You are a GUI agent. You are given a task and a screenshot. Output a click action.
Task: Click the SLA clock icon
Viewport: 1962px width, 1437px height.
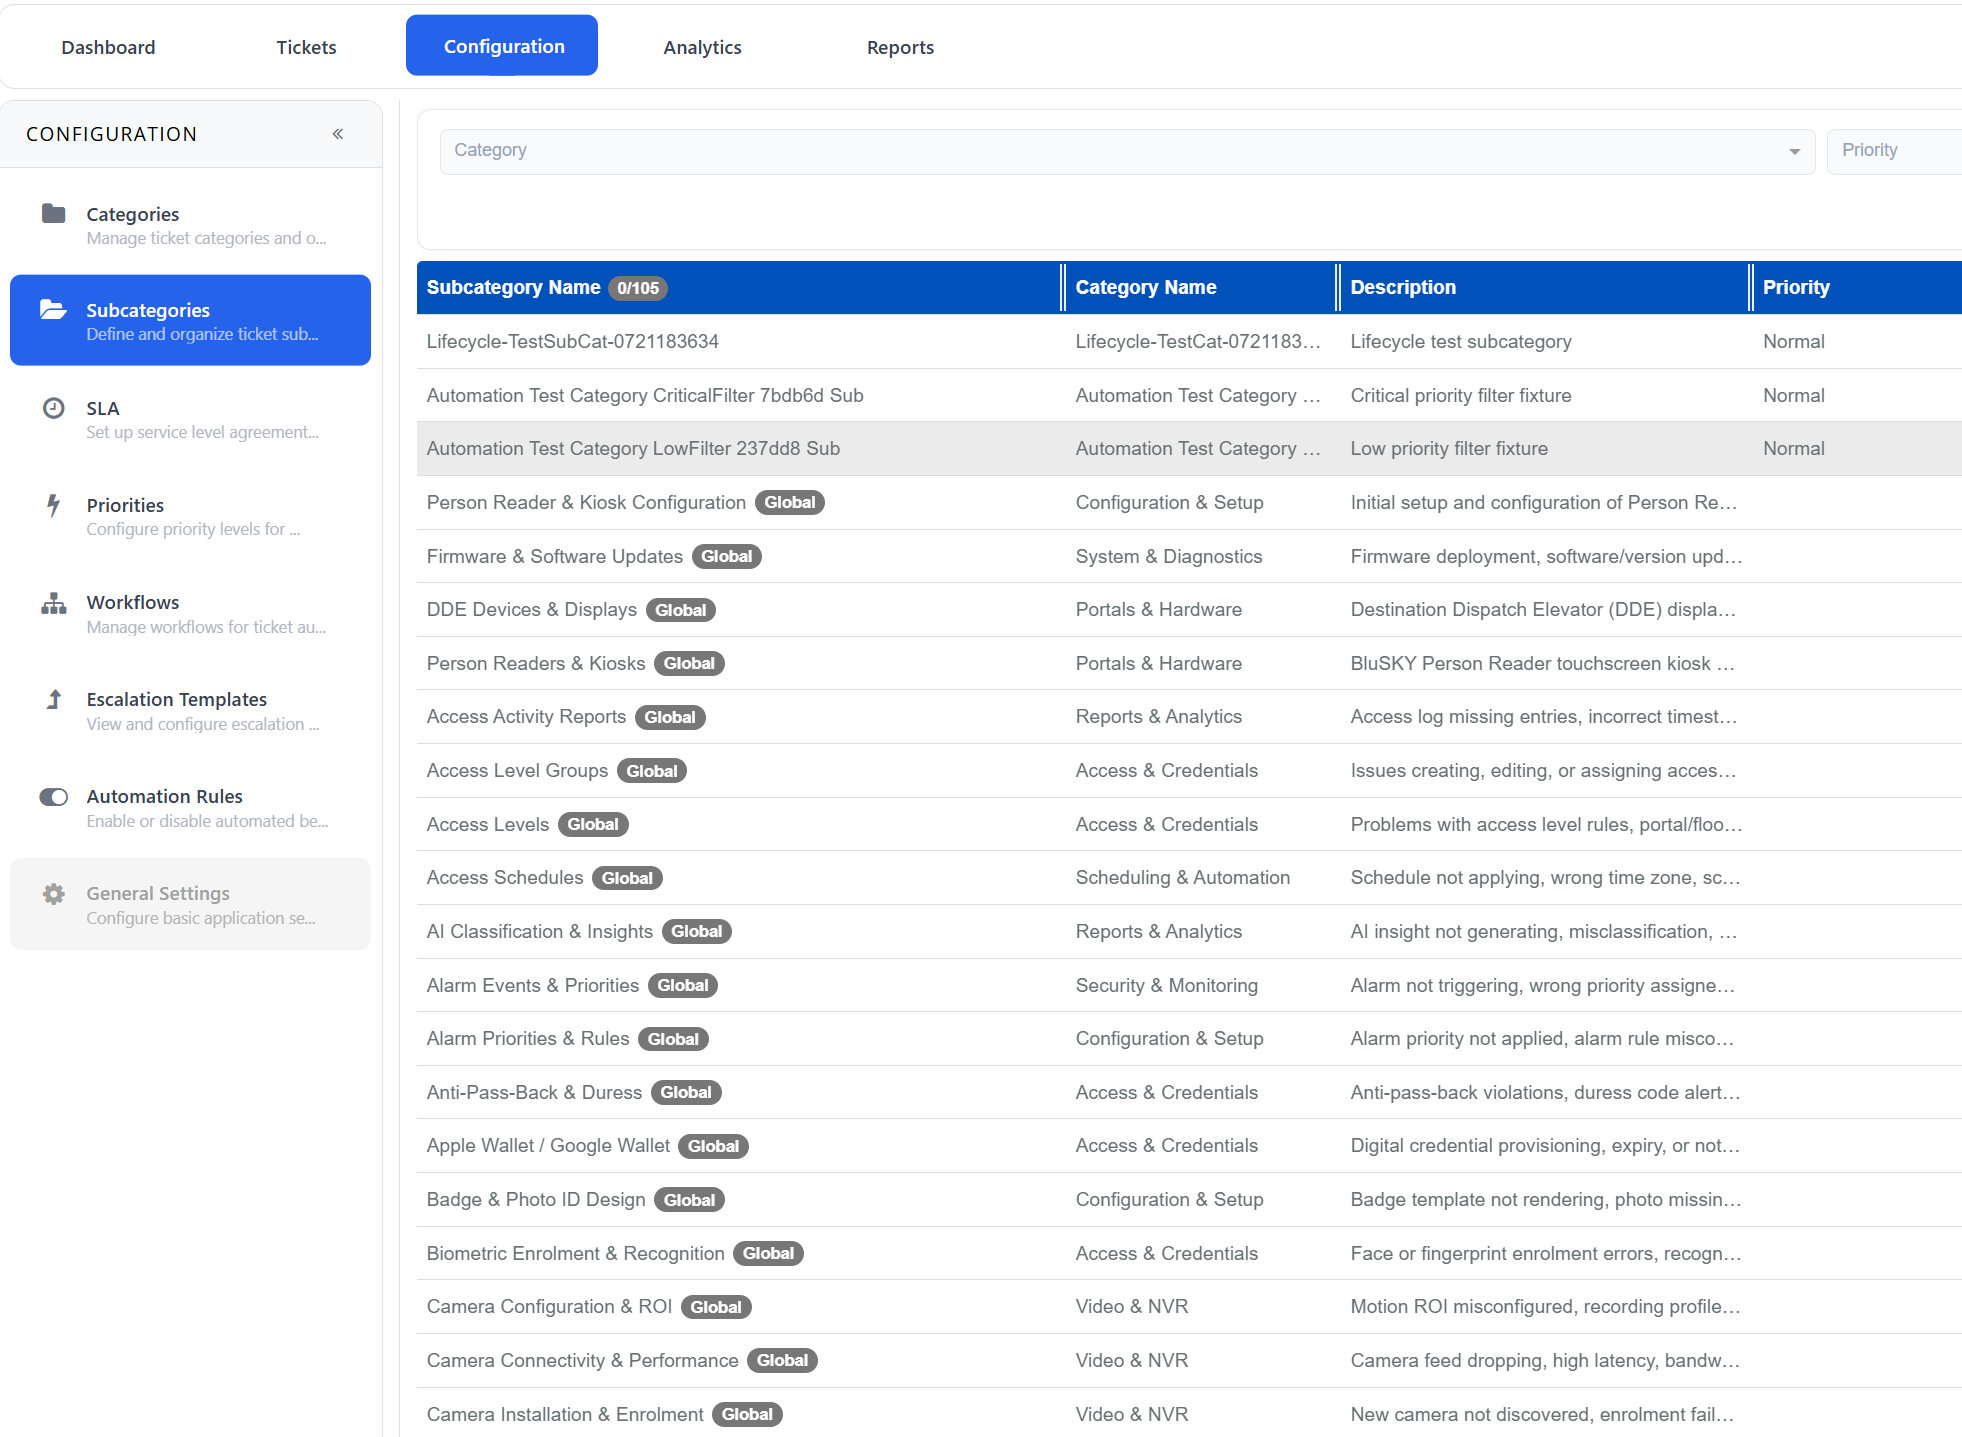pyautogui.click(x=53, y=407)
